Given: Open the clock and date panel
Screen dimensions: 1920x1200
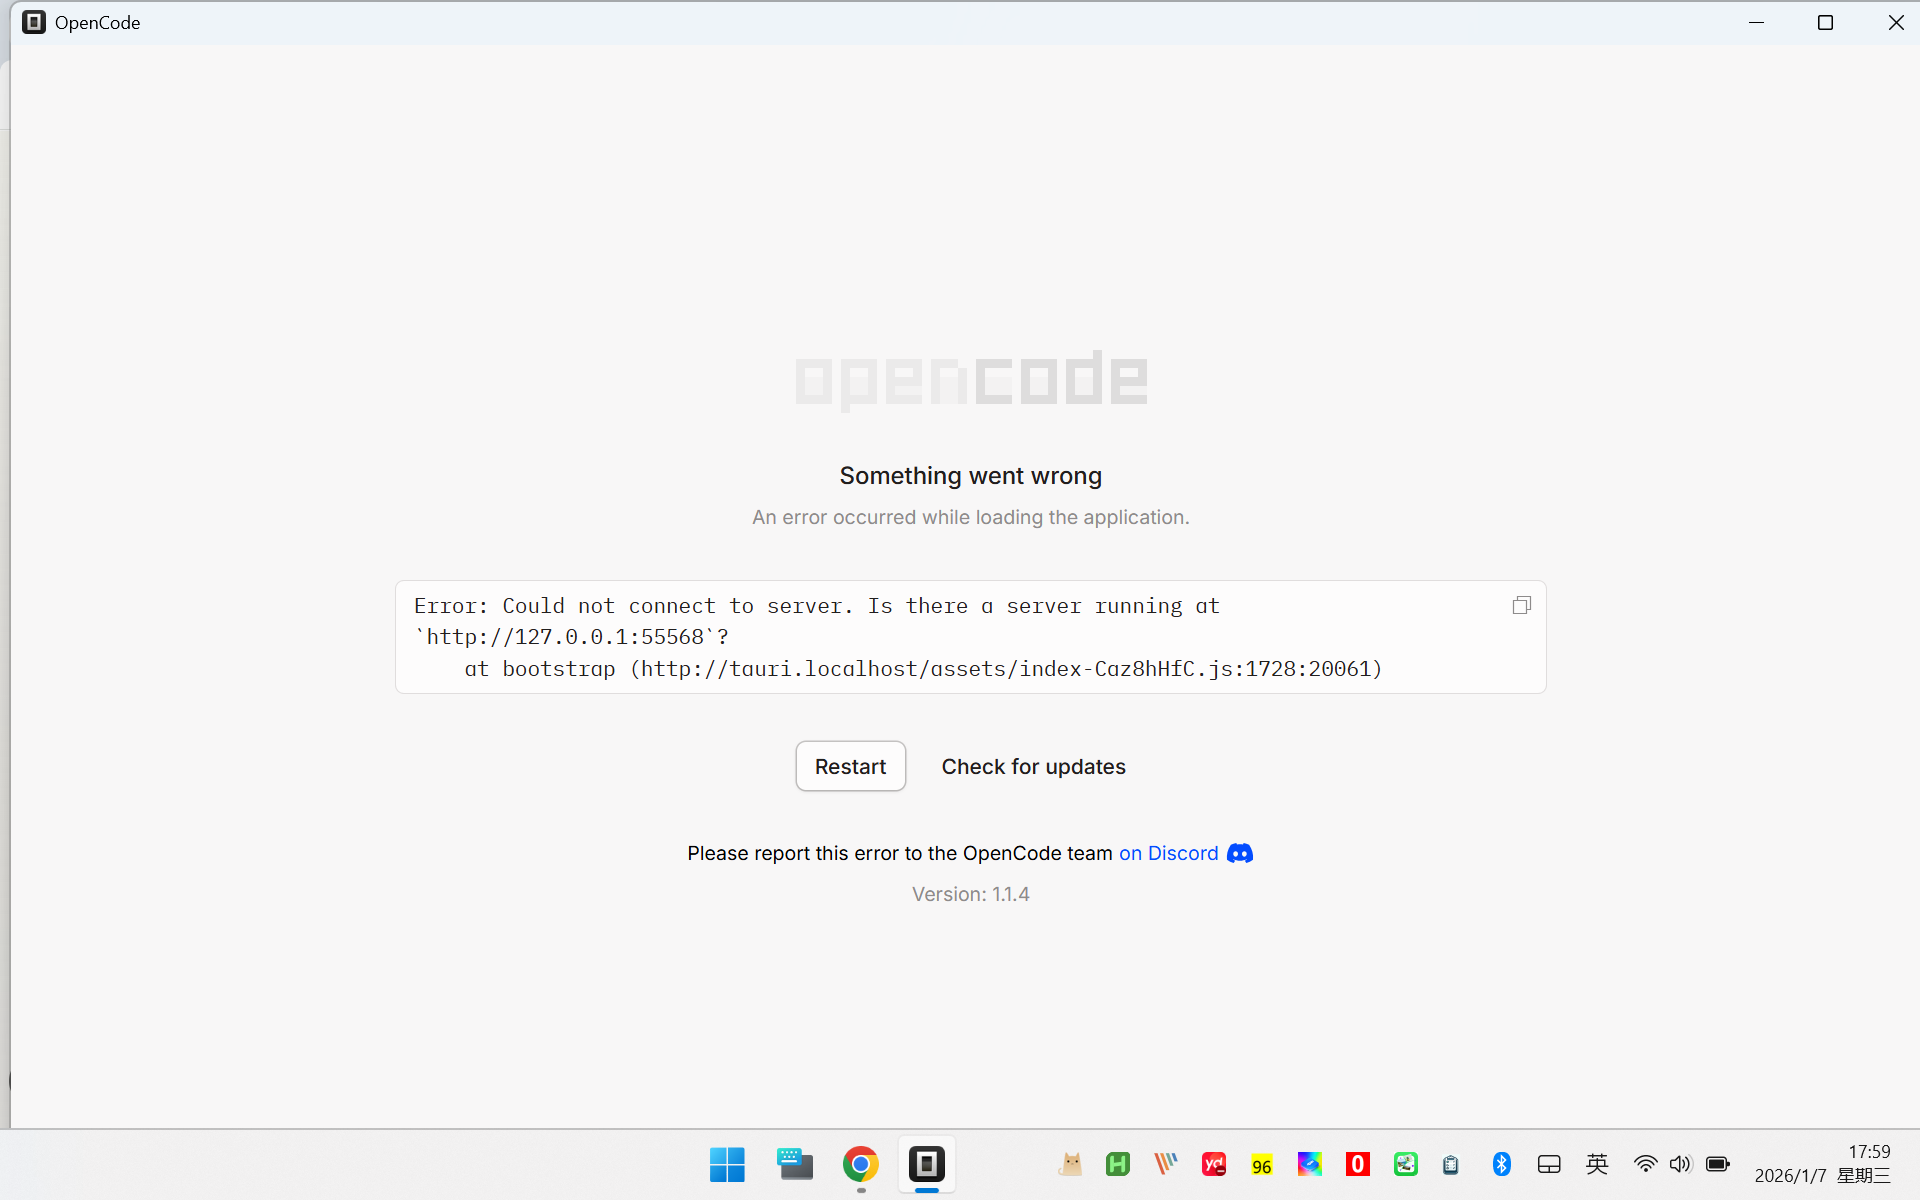Looking at the screenshot, I should 1823,1164.
